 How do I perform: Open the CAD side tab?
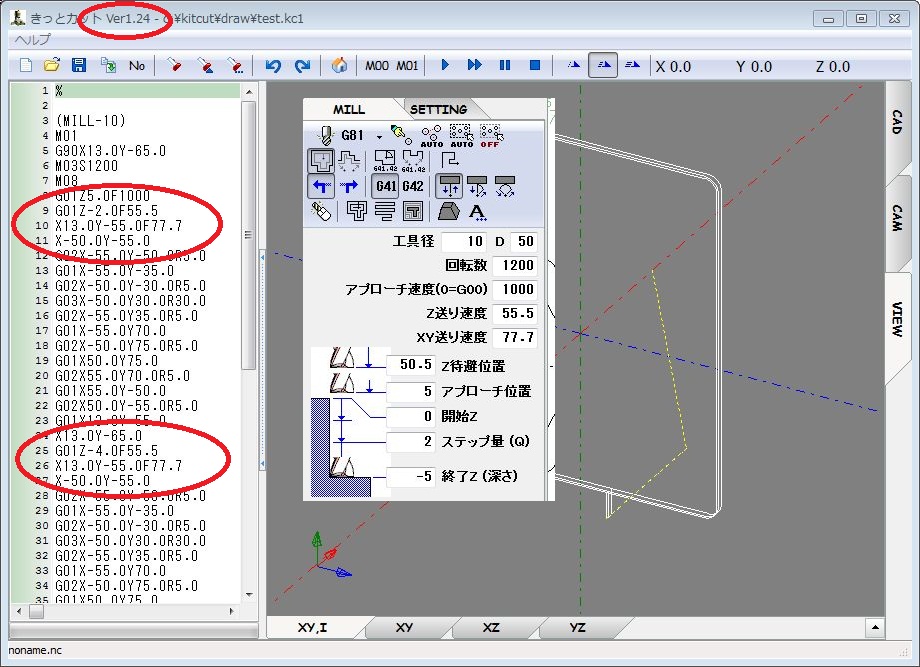(x=897, y=122)
